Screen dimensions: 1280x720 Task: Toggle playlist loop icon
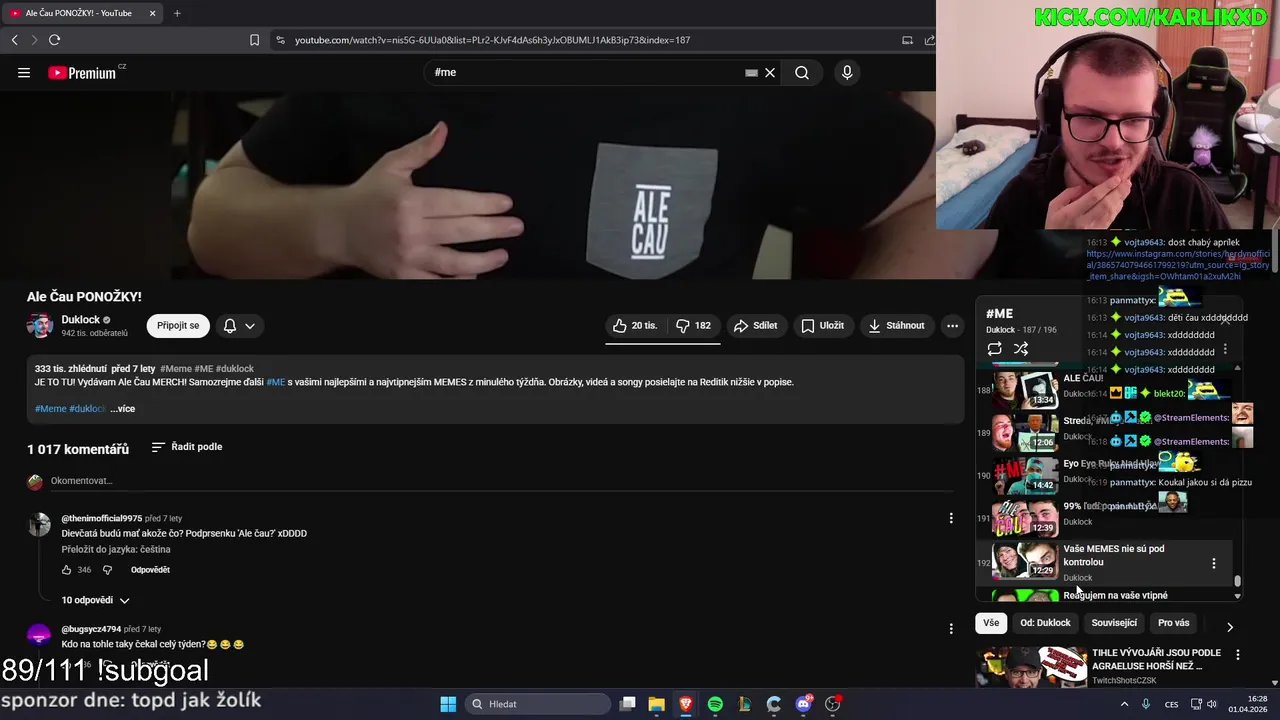(994, 349)
